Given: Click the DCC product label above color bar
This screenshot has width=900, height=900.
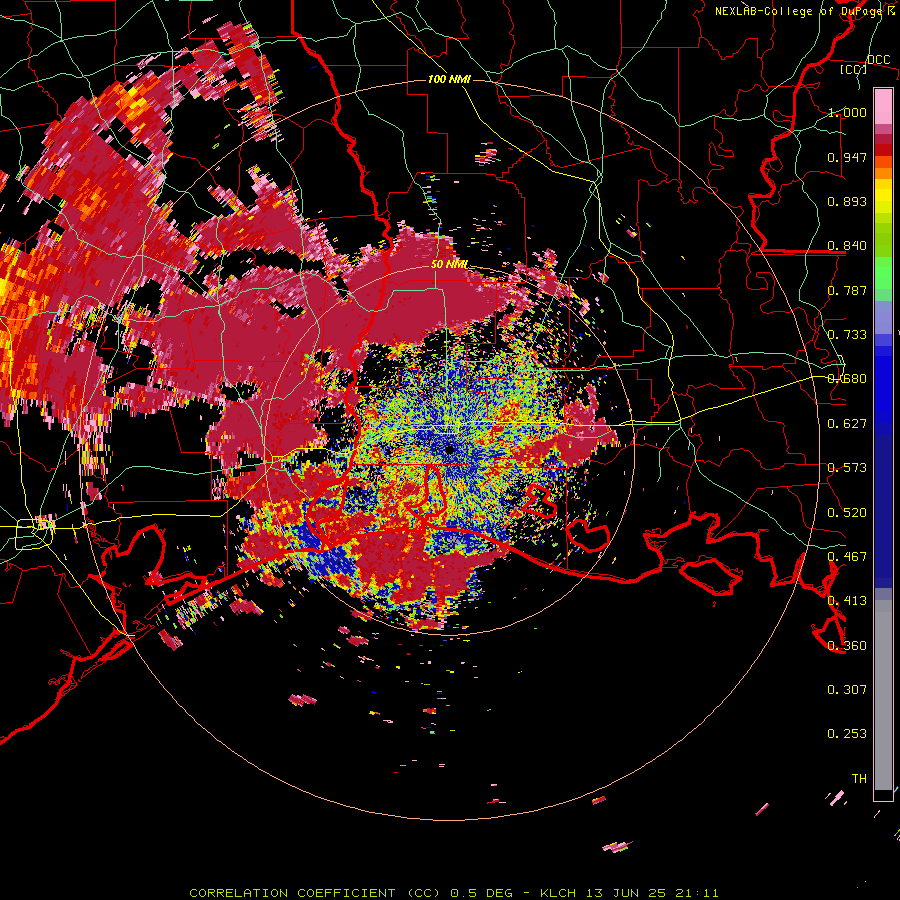Looking at the screenshot, I should (878, 60).
